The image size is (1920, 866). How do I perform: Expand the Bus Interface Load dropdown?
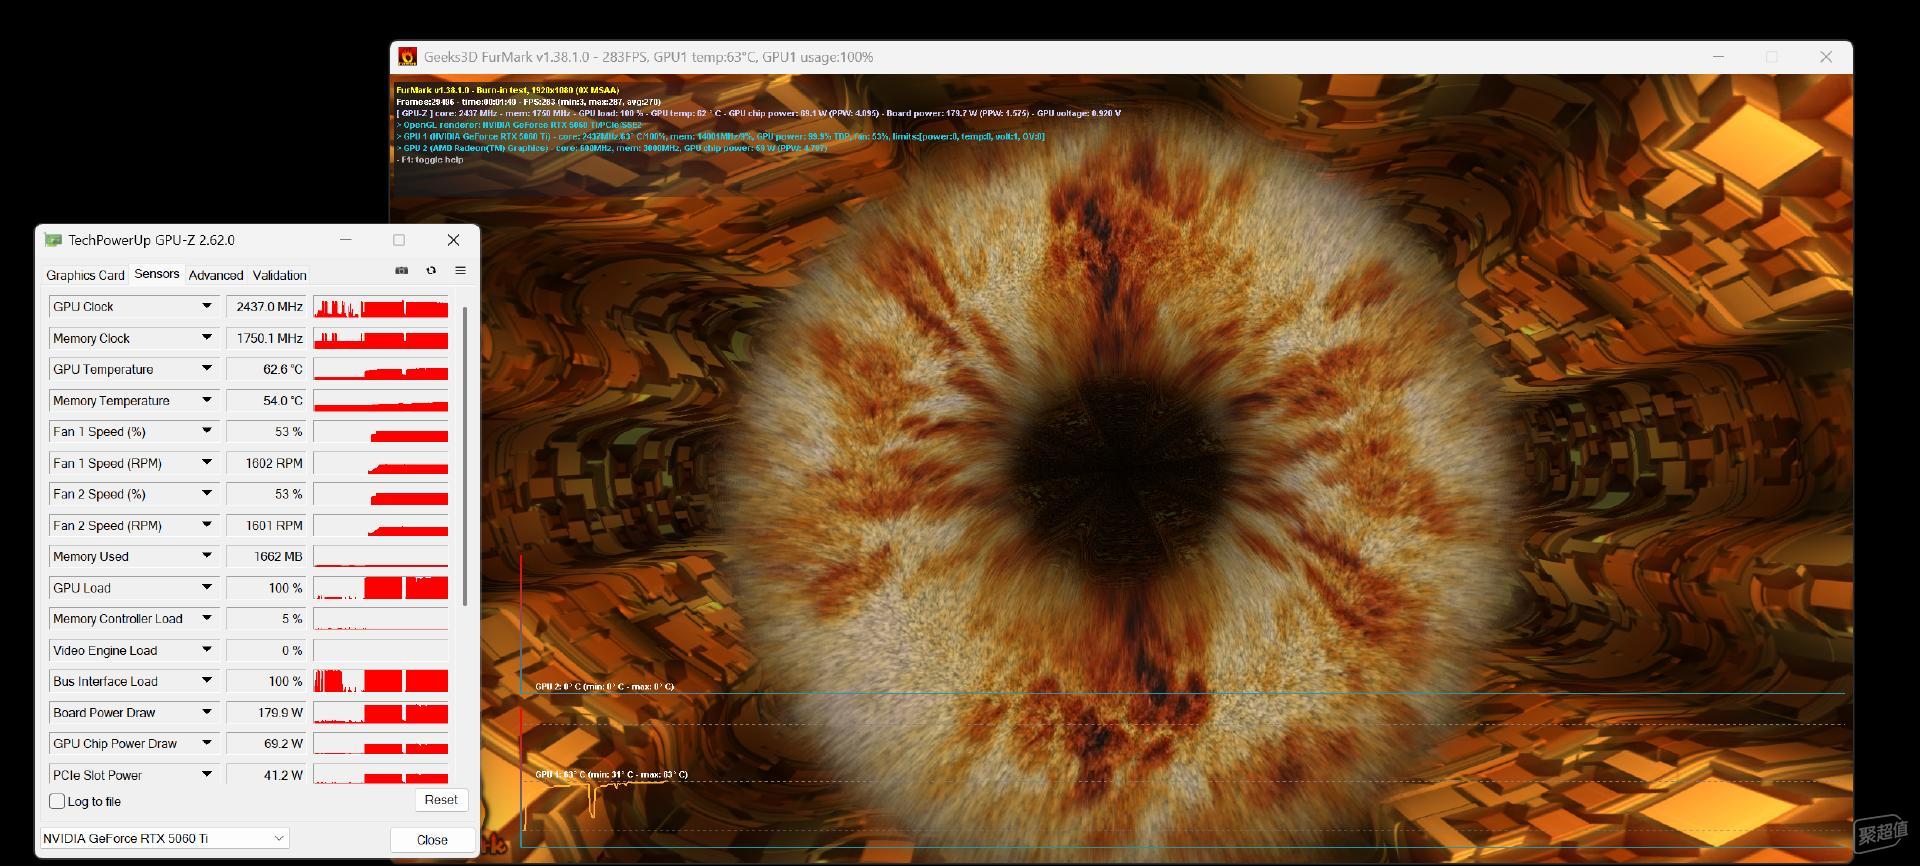[207, 681]
